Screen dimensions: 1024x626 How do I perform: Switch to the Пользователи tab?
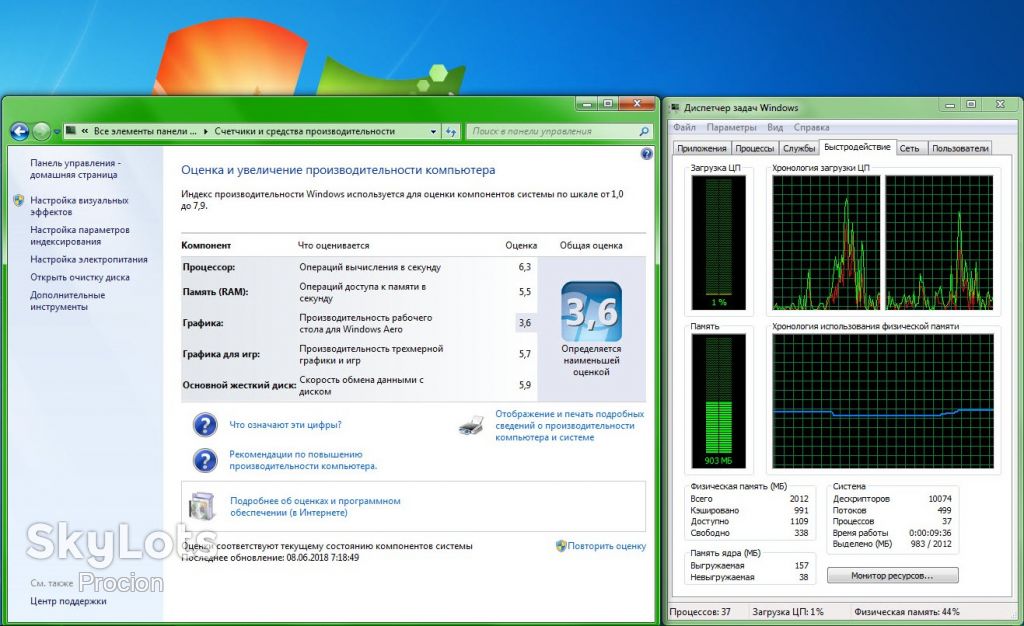pyautogui.click(x=960, y=148)
